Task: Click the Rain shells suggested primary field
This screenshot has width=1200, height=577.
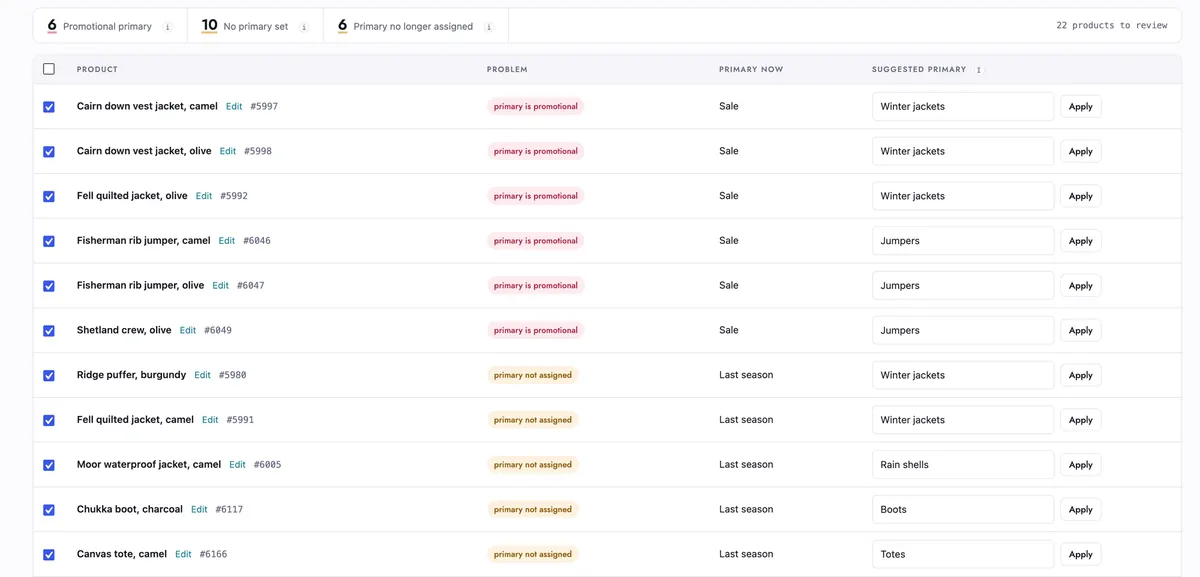Action: coord(963,464)
